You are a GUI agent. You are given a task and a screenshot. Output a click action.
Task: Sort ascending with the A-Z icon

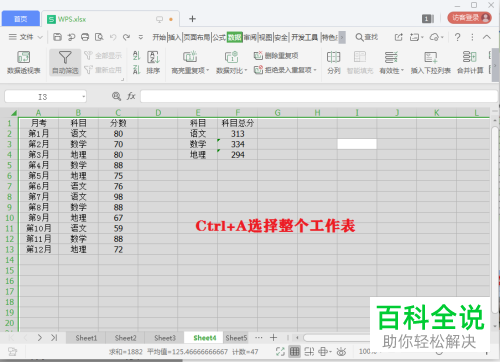(x=136, y=55)
